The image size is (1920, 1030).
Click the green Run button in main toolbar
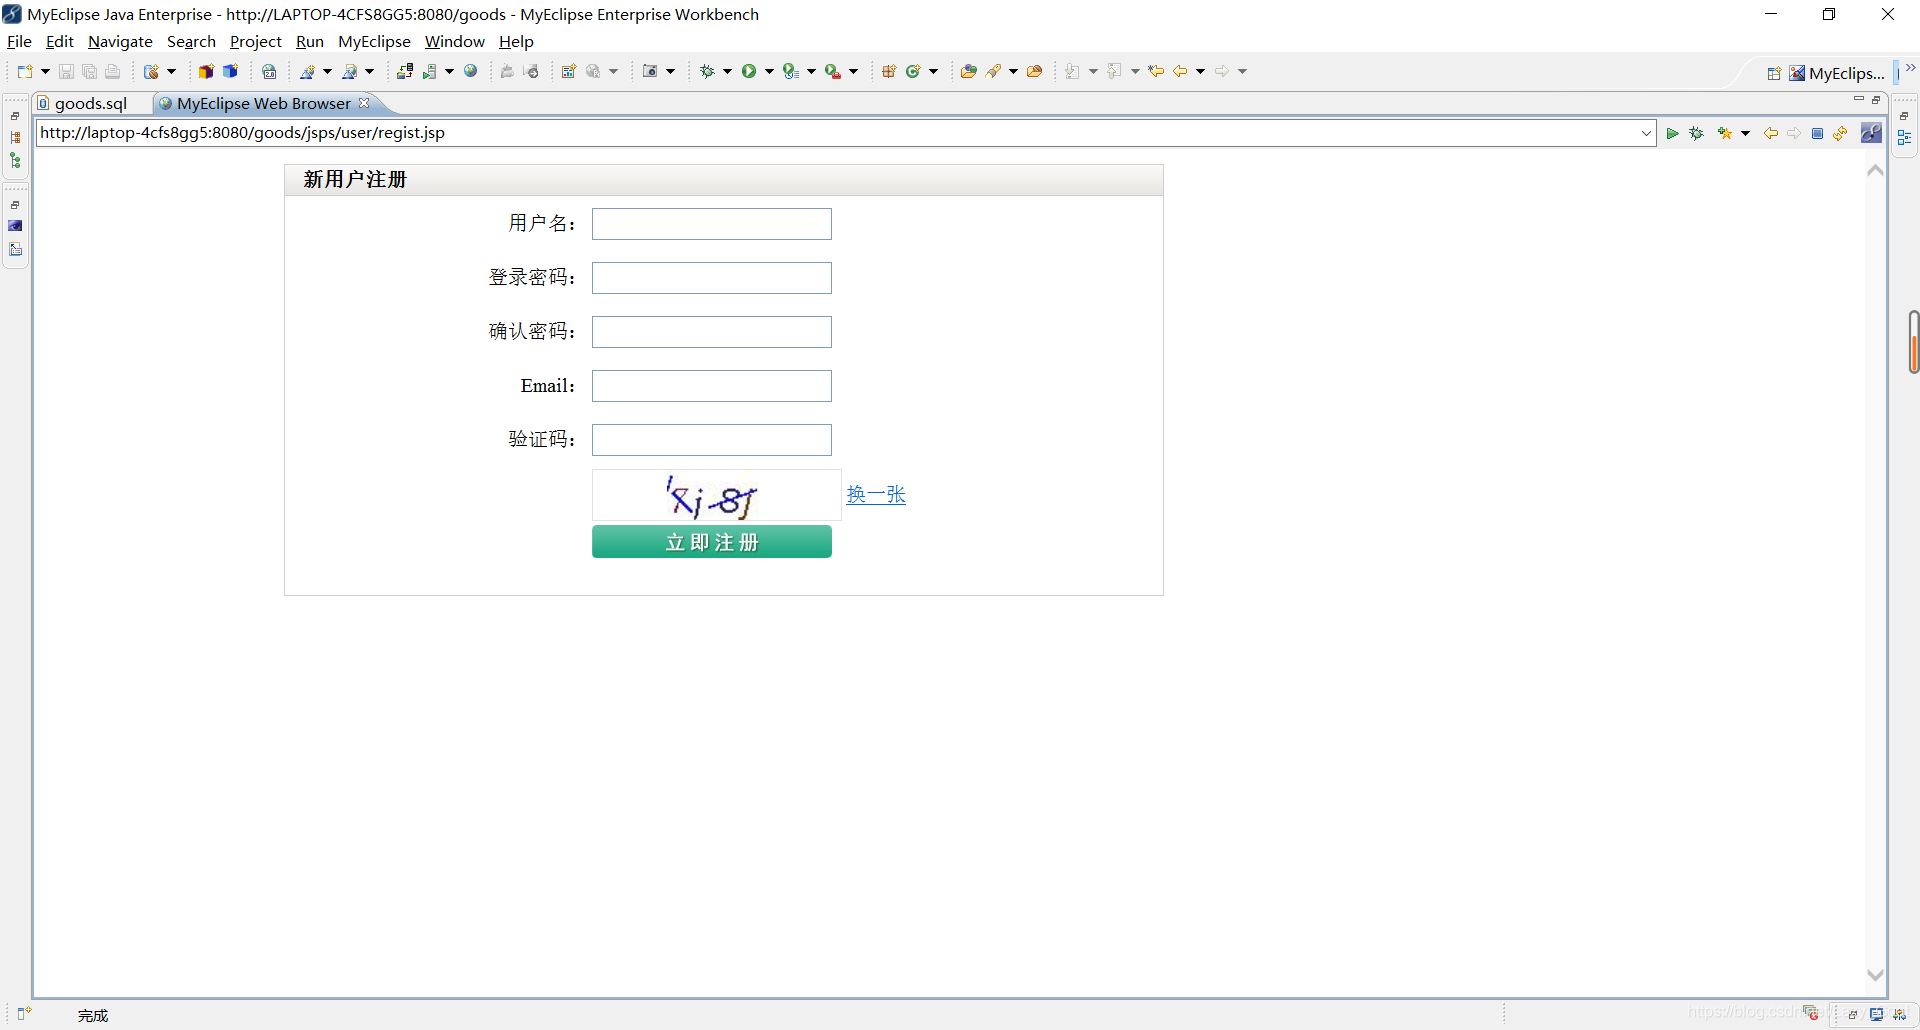(x=749, y=71)
